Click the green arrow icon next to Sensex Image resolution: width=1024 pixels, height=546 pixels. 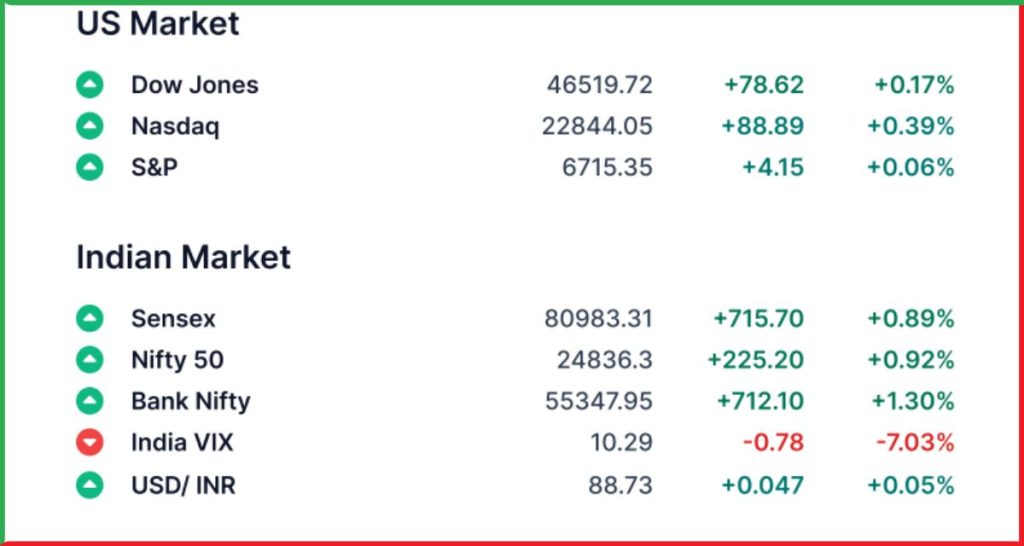(90, 319)
